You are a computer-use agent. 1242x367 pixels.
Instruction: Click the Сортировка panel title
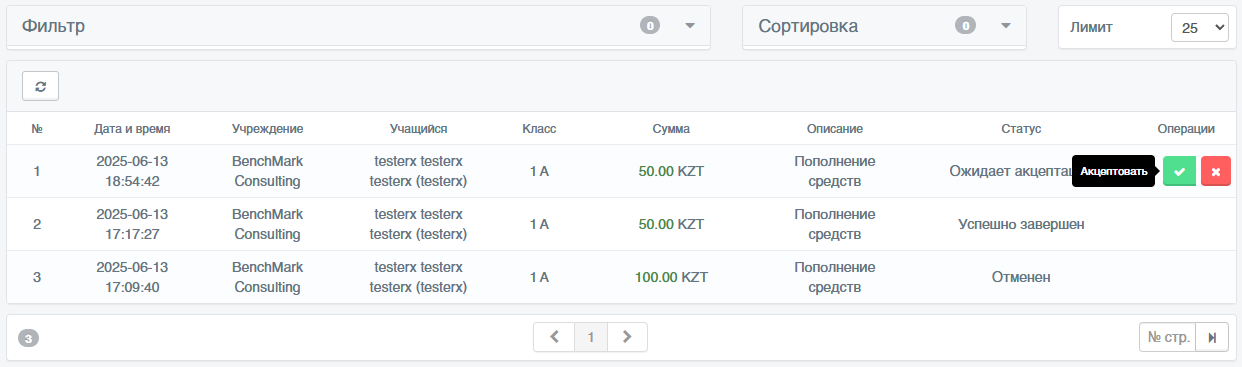[x=808, y=26]
